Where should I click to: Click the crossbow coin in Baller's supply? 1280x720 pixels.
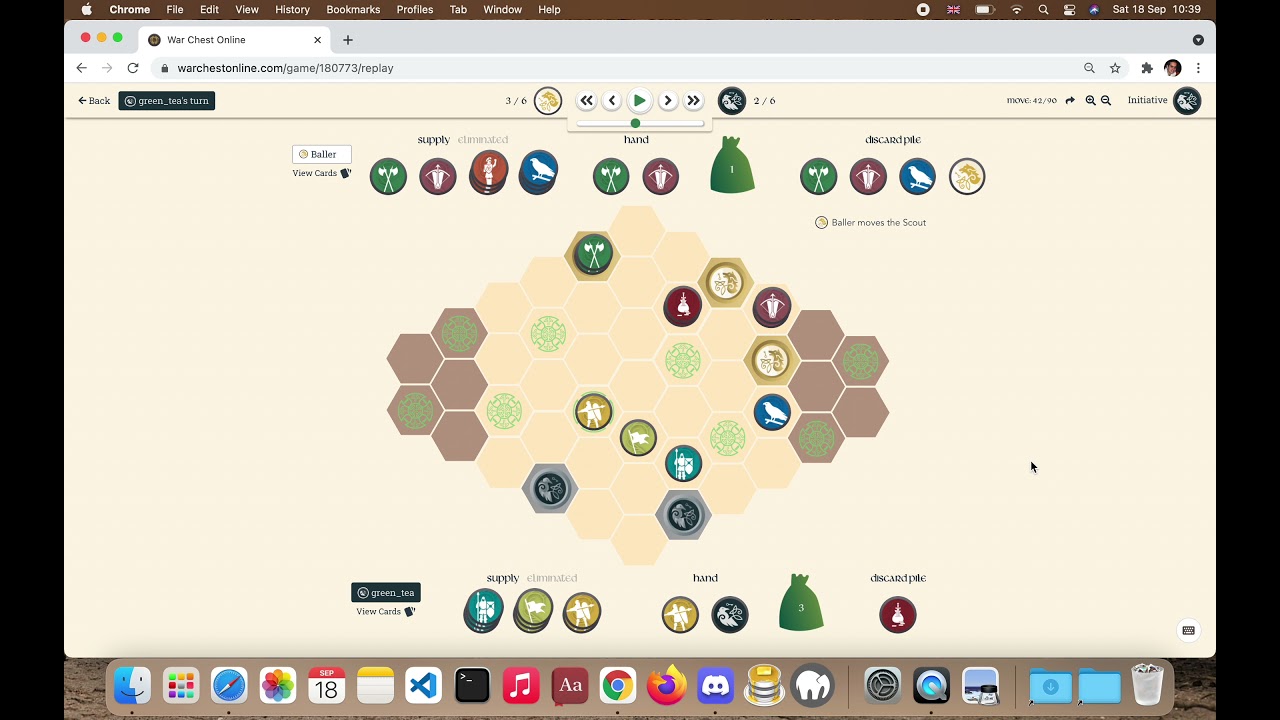pos(438,177)
